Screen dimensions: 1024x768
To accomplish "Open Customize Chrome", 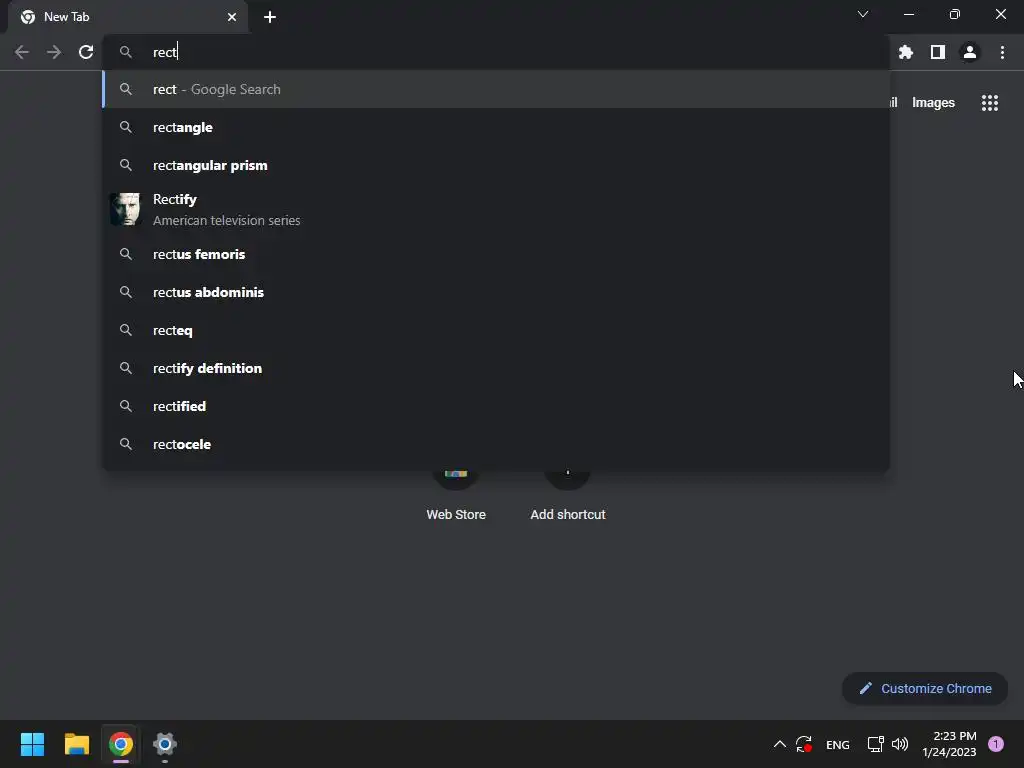I will coord(925,688).
